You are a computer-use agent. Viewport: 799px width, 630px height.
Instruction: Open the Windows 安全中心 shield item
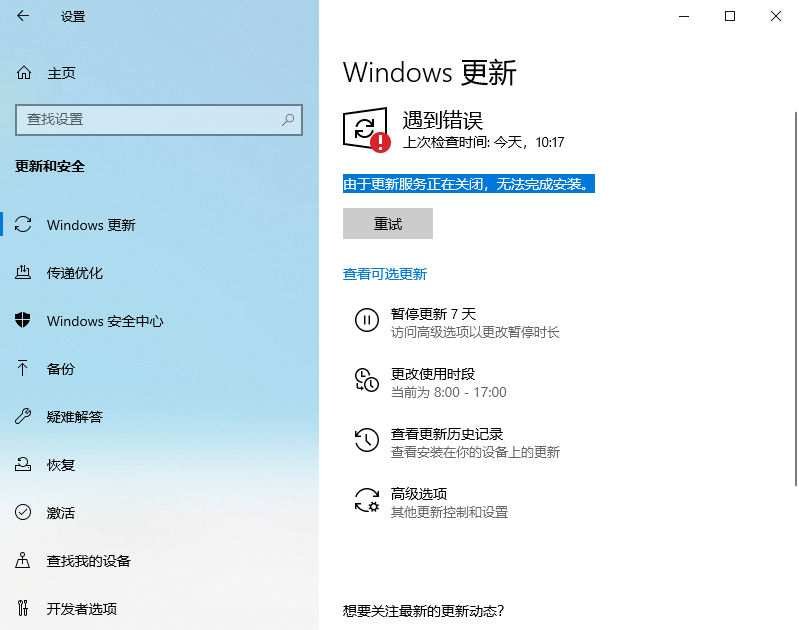pyautogui.click(x=105, y=321)
